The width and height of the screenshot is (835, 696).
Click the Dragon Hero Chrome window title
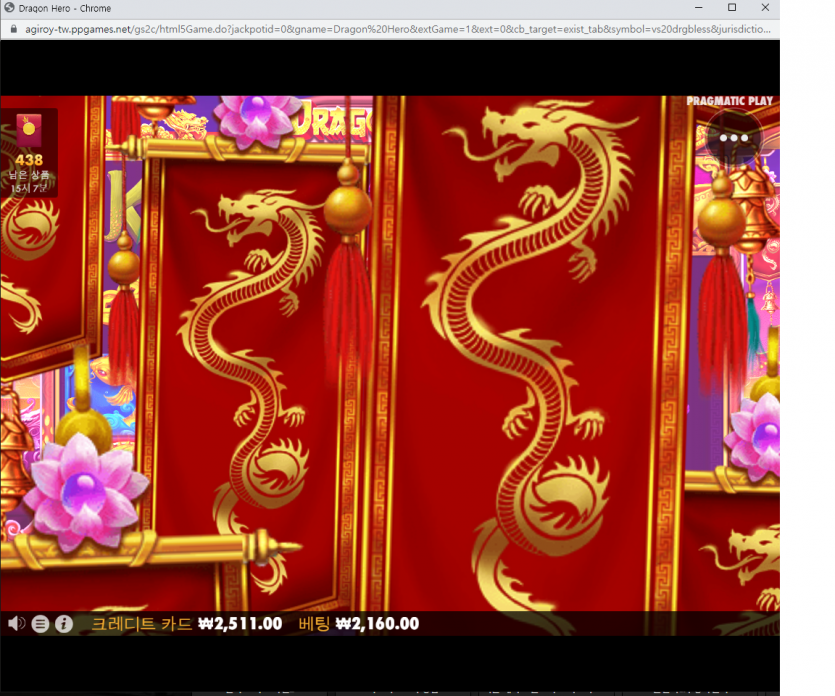64,9
